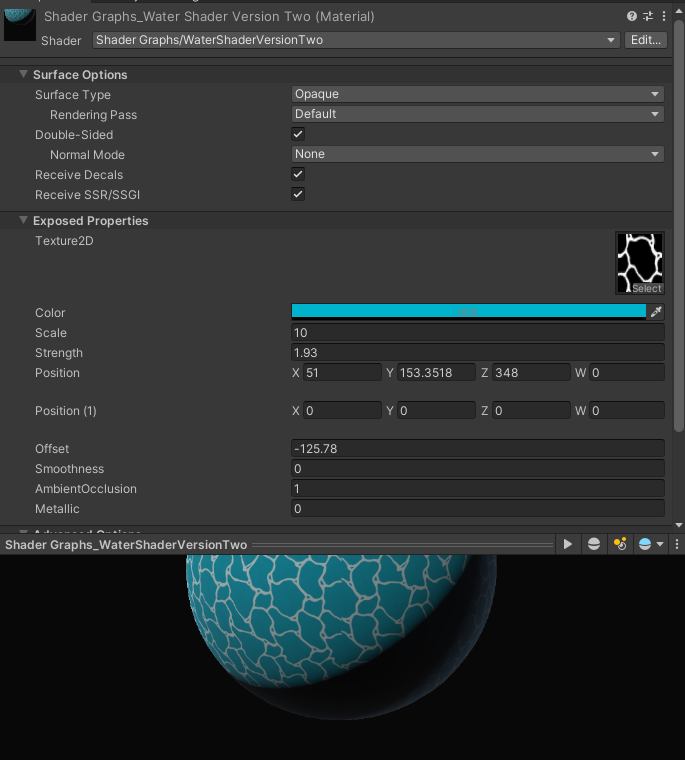This screenshot has height=760, width=685.
Task: Change the preview mesh shape icon
Action: tap(594, 544)
